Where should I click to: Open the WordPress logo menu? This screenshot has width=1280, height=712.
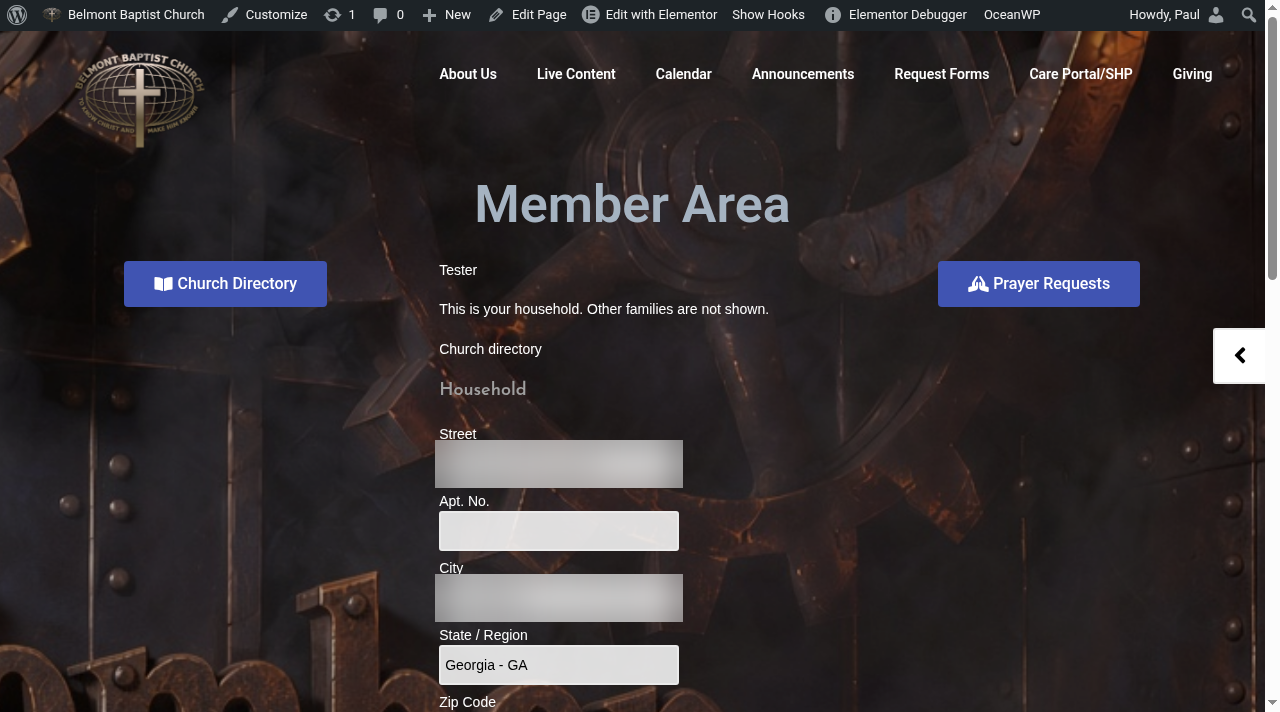pyautogui.click(x=17, y=15)
